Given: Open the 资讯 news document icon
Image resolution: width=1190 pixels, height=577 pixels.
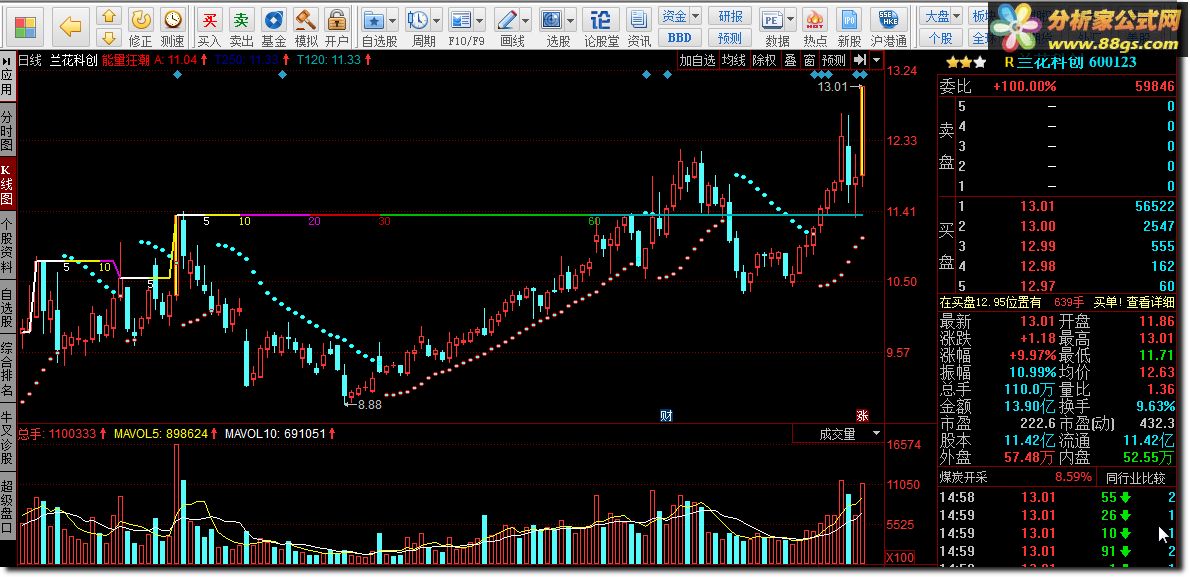Looking at the screenshot, I should (639, 27).
